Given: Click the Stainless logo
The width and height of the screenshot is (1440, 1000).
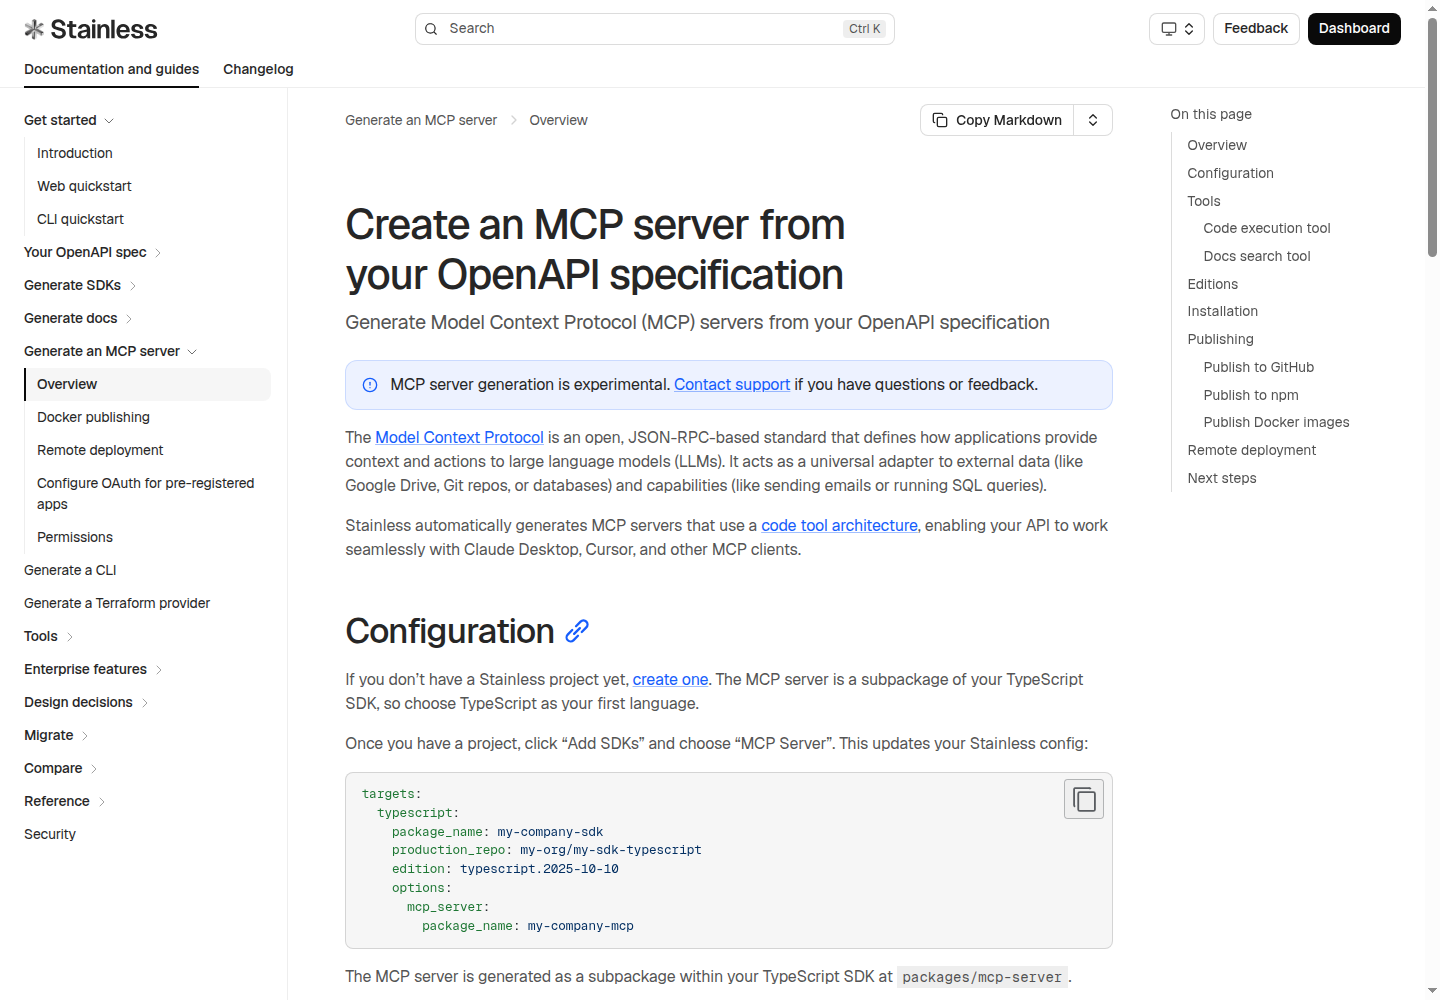Looking at the screenshot, I should click(x=91, y=29).
